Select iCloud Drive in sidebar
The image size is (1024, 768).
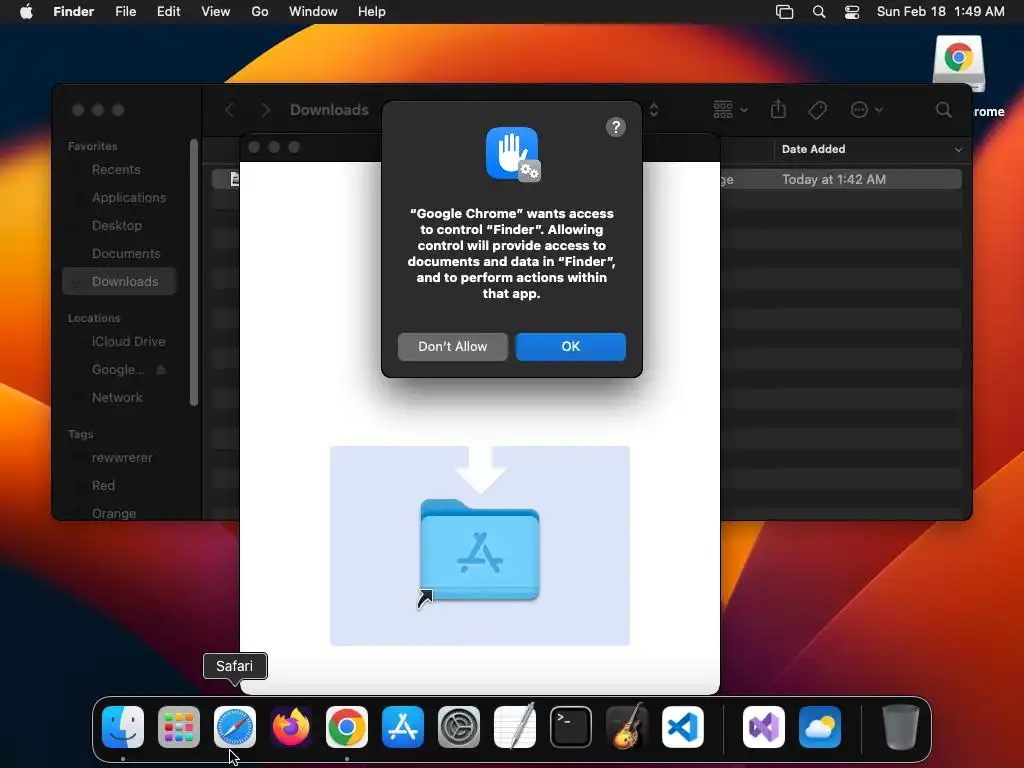pos(119,342)
